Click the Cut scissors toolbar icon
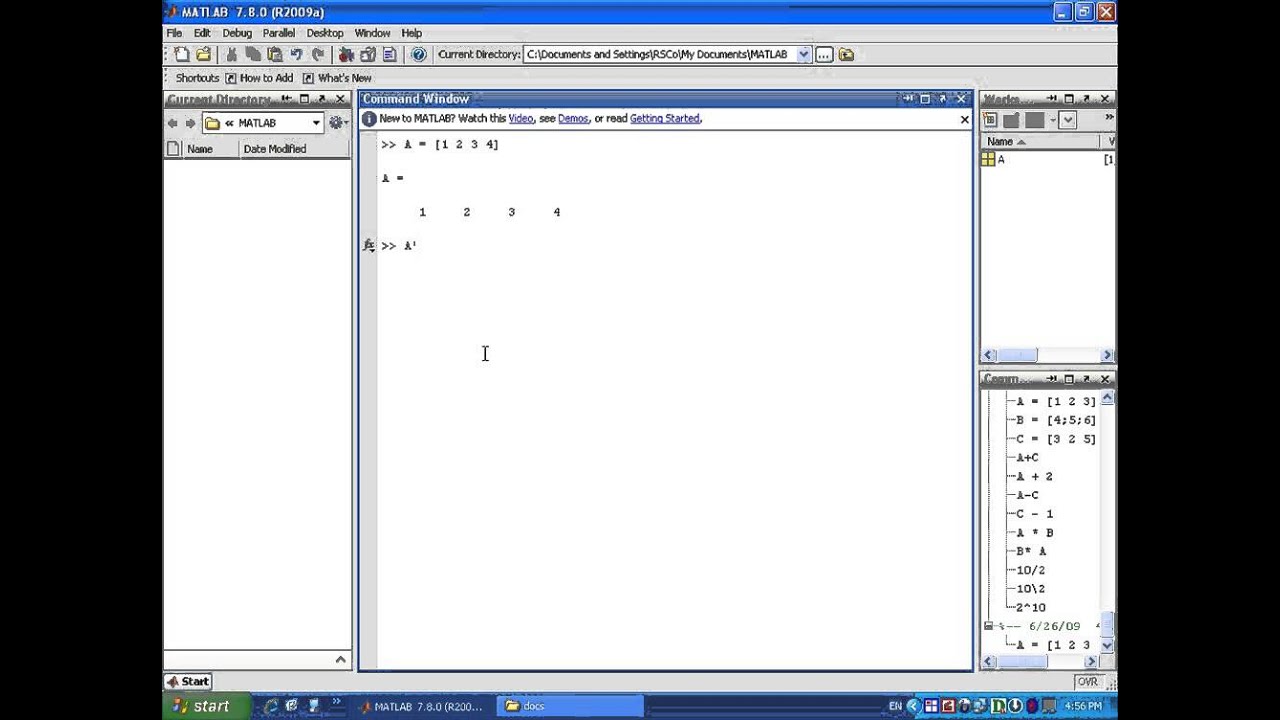Screen dimensions: 1280x720 [x=232, y=55]
